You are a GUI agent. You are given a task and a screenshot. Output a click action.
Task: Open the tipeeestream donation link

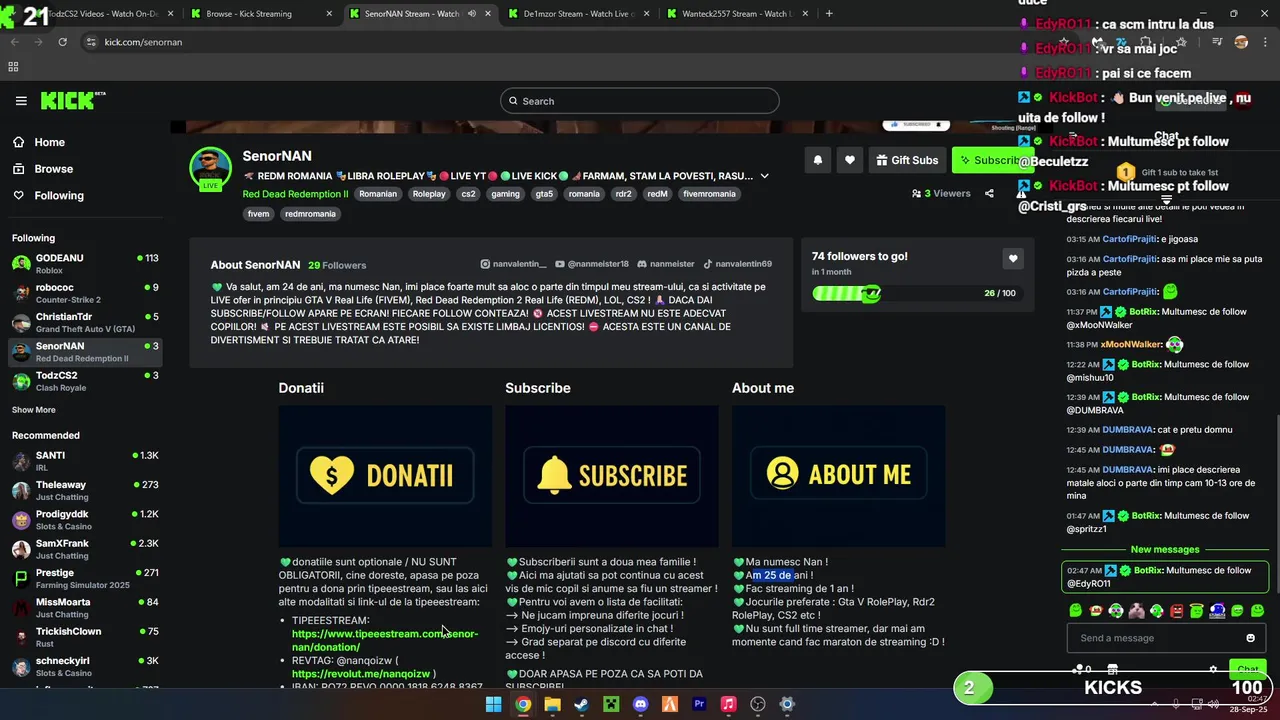click(x=385, y=640)
